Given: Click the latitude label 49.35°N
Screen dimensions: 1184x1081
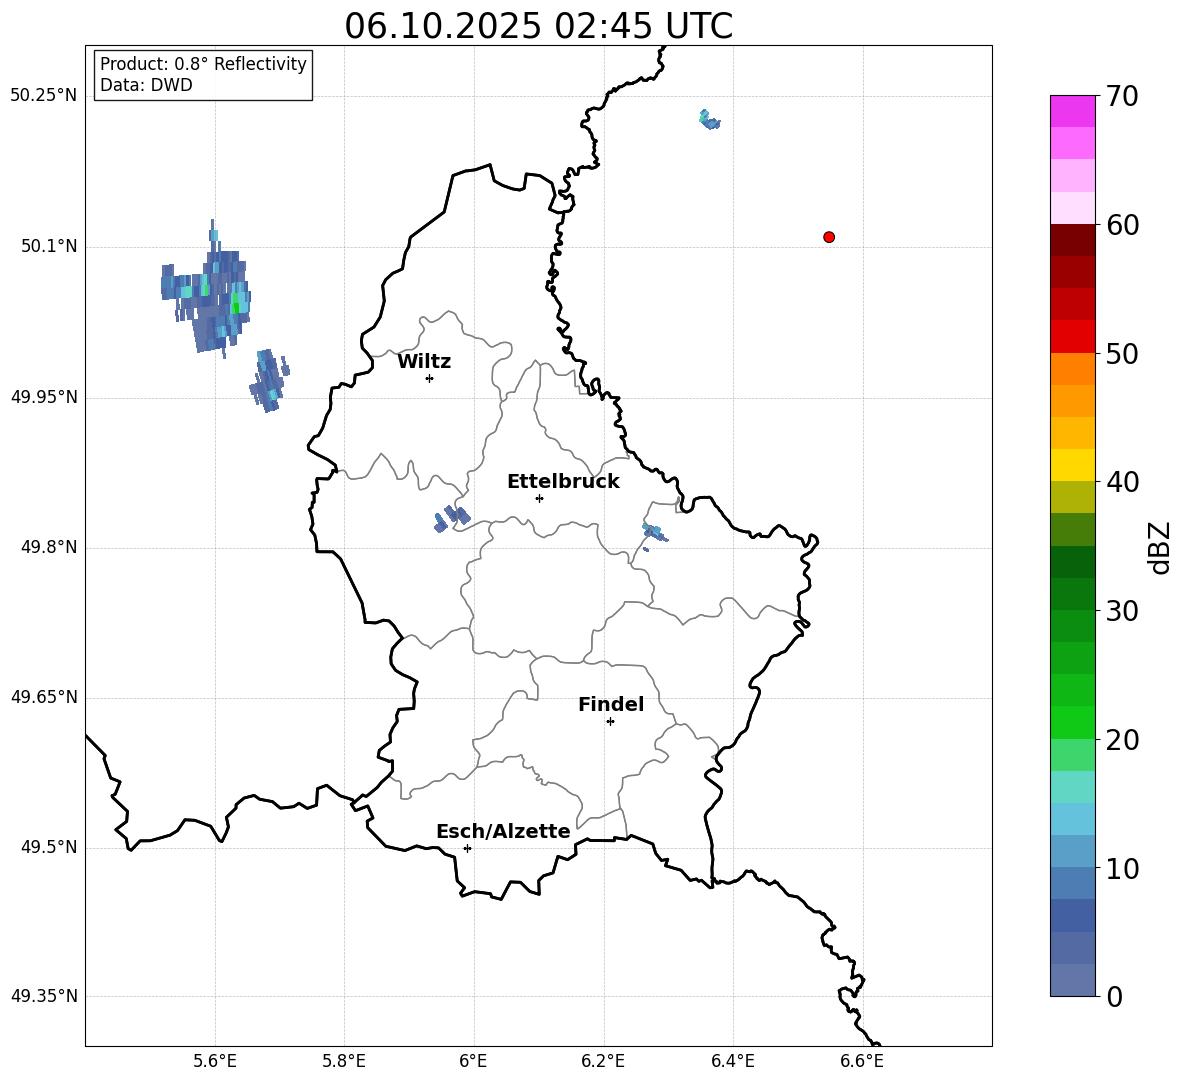Looking at the screenshot, I should pyautogui.click(x=44, y=996).
